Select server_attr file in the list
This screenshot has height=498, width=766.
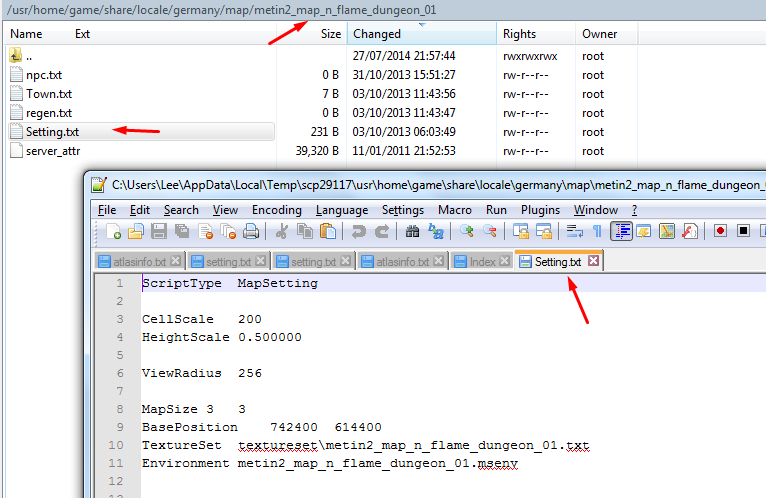coord(45,151)
